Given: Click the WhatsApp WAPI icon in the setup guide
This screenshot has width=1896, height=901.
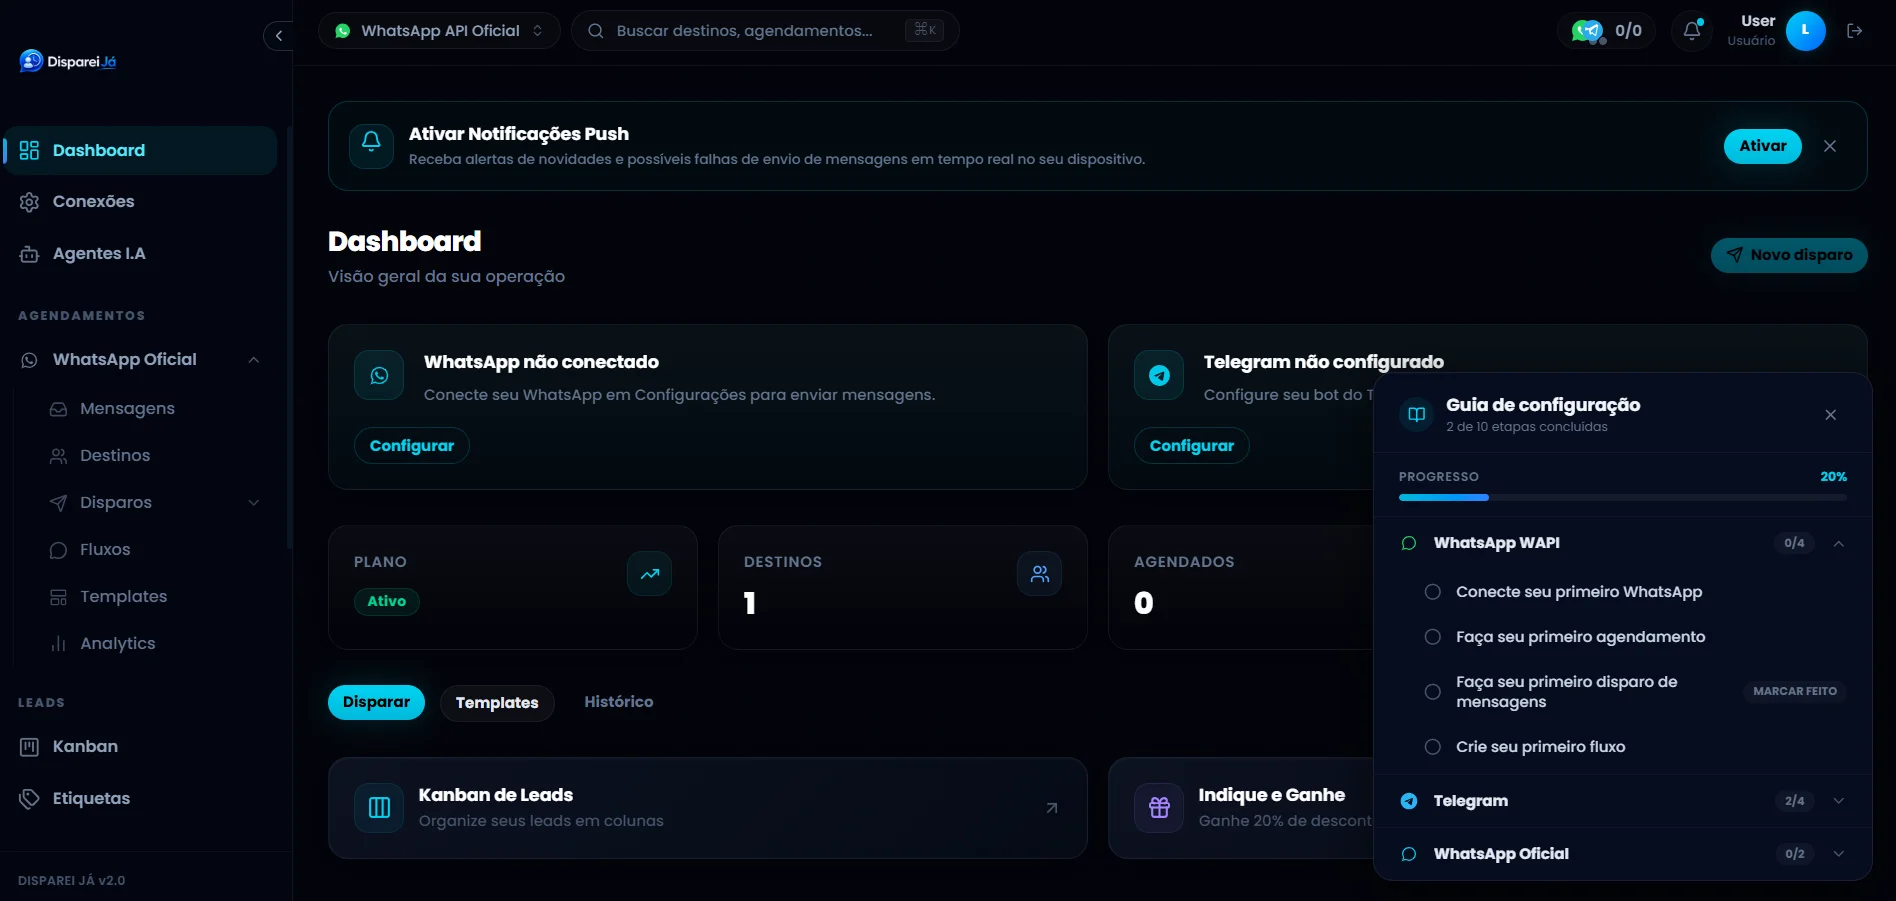Looking at the screenshot, I should click(x=1409, y=543).
